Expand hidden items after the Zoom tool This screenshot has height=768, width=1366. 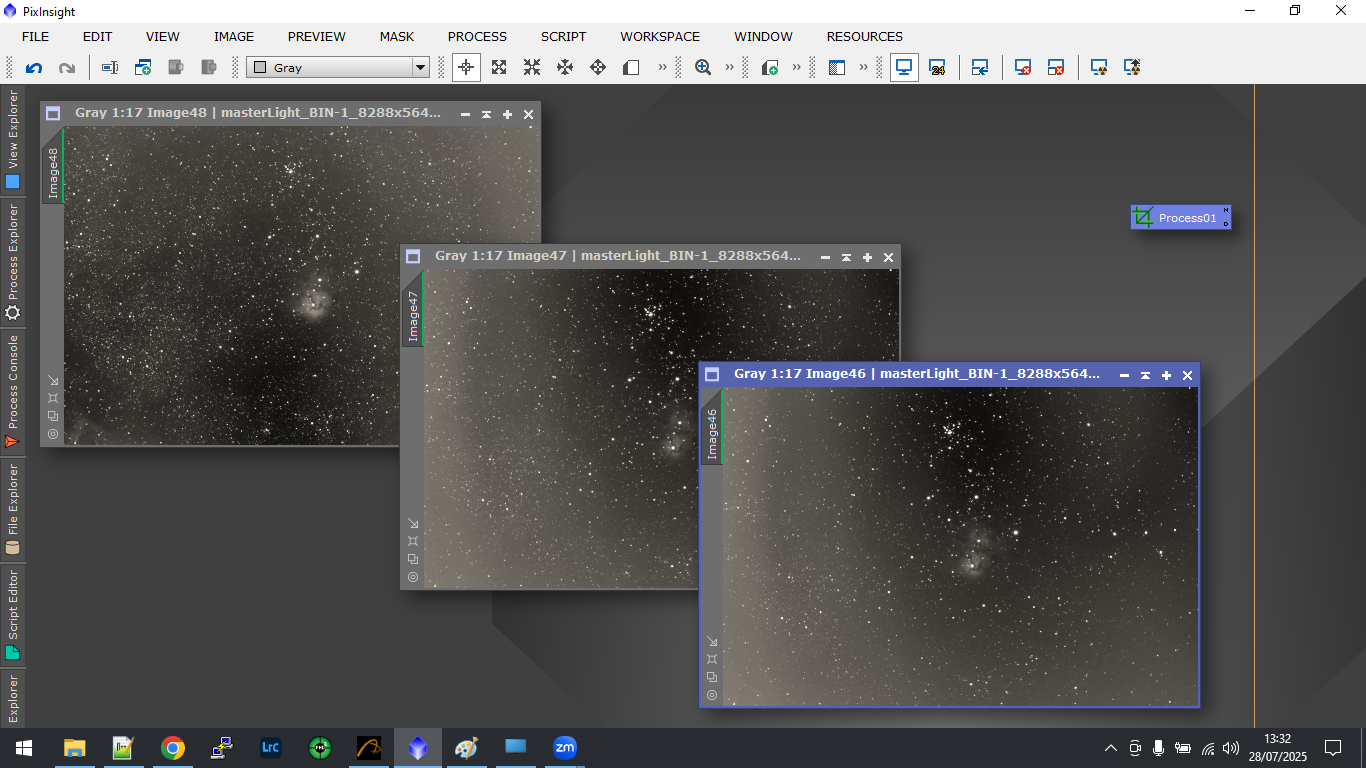(x=729, y=67)
